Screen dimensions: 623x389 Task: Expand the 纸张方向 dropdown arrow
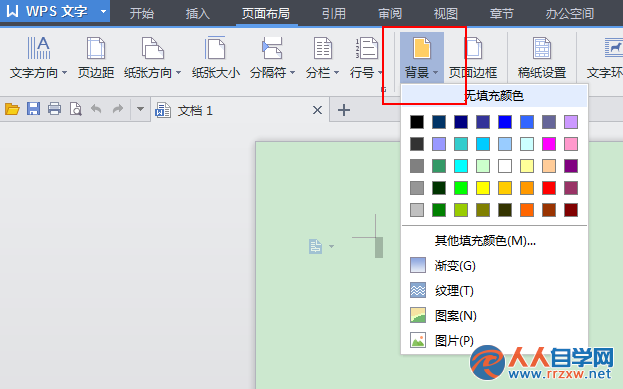pos(178,73)
